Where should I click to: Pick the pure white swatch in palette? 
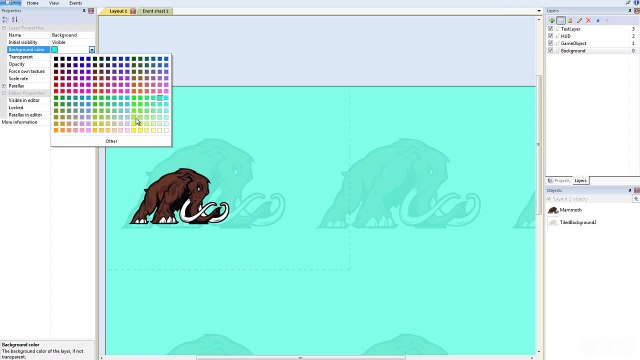click(x=167, y=130)
